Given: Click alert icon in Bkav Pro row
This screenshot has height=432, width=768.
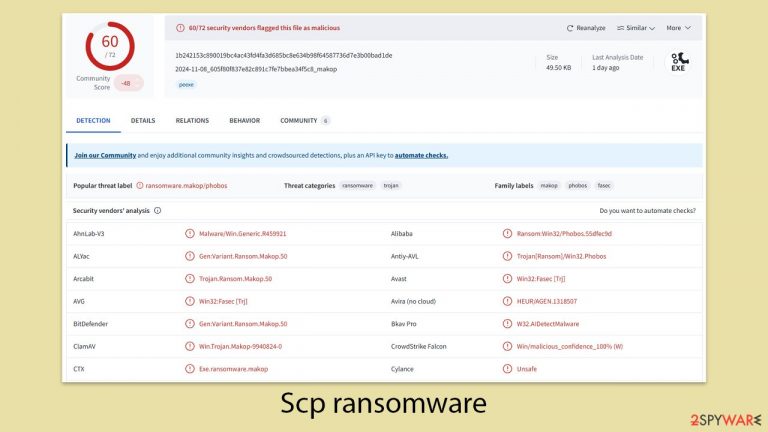Looking at the screenshot, I should coord(507,324).
